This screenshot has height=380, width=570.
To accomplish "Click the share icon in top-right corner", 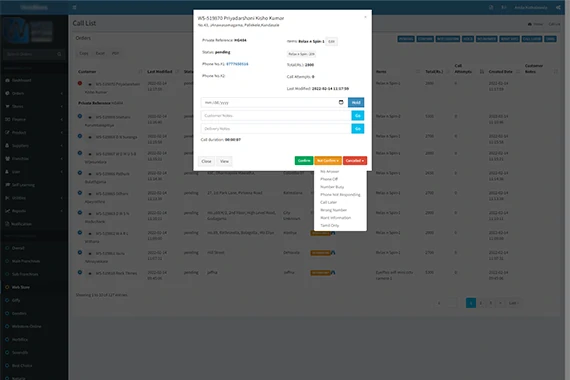I will tap(558, 7).
